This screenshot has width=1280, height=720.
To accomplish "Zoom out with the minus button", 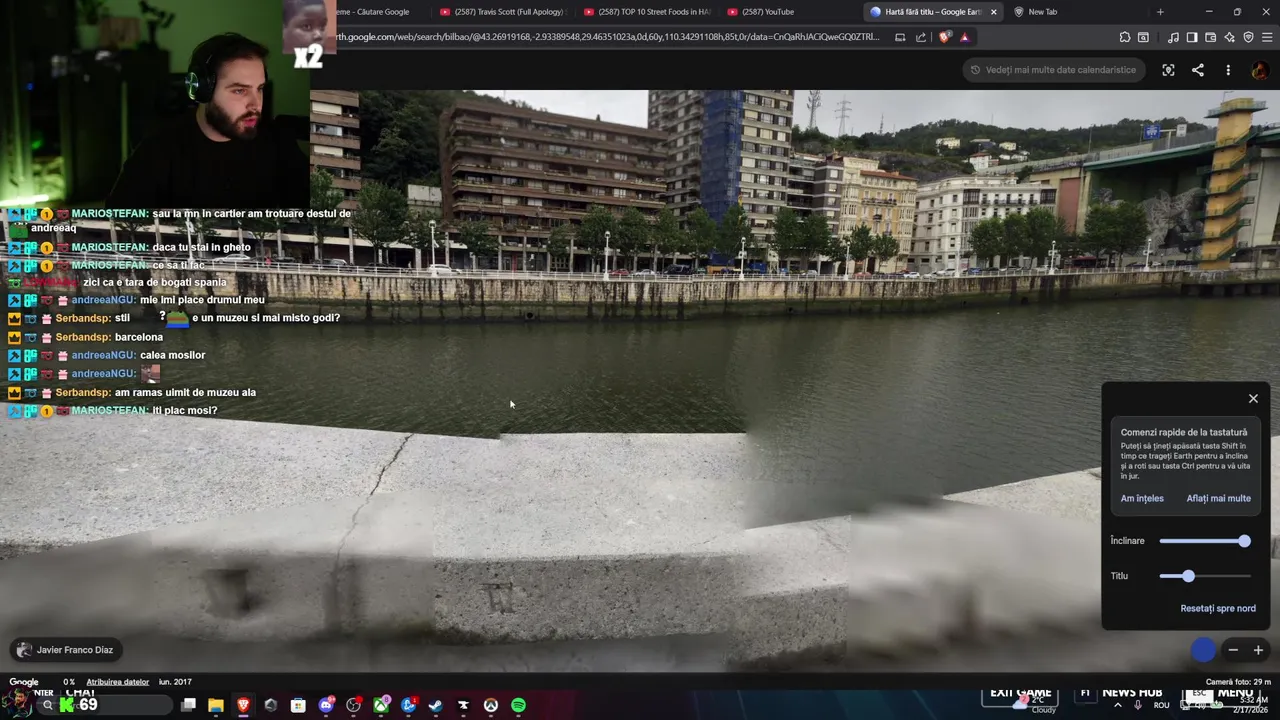I will (1233, 650).
